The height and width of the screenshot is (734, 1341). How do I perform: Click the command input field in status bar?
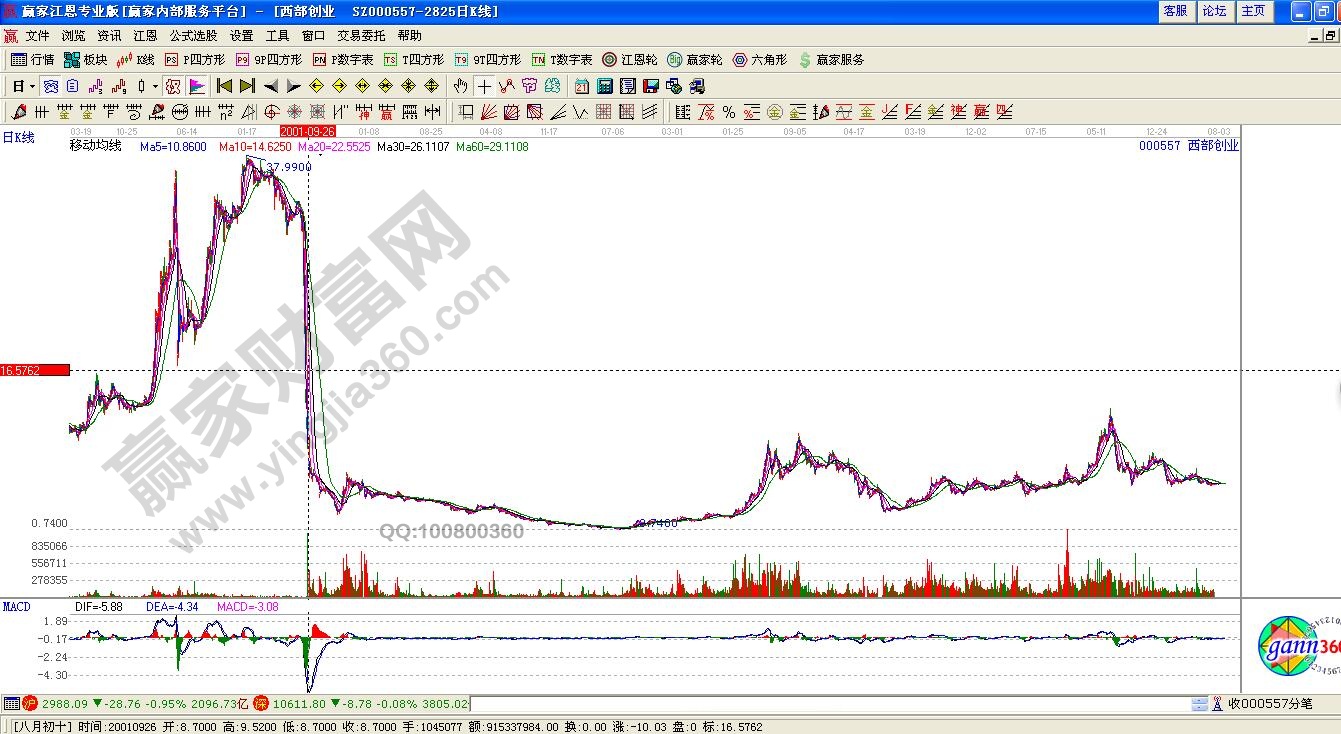(x=828, y=704)
